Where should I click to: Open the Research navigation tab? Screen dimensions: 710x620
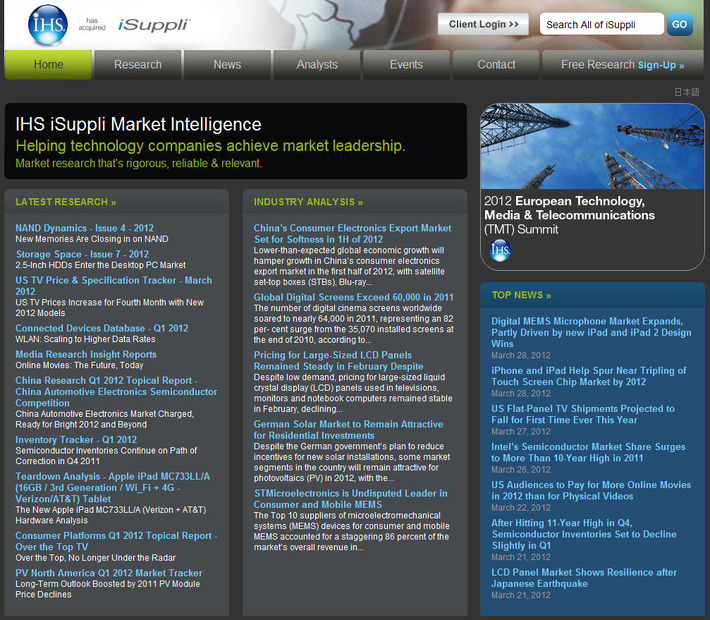pyautogui.click(x=138, y=65)
